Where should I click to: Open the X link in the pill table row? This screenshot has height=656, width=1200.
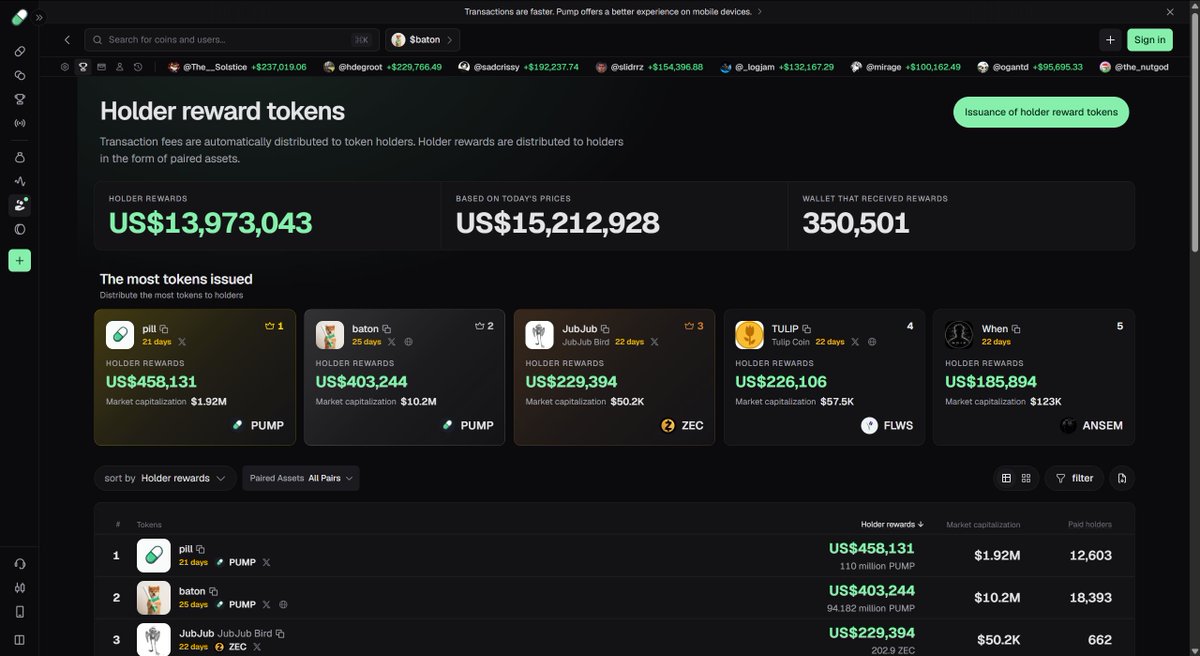pyautogui.click(x=266, y=562)
